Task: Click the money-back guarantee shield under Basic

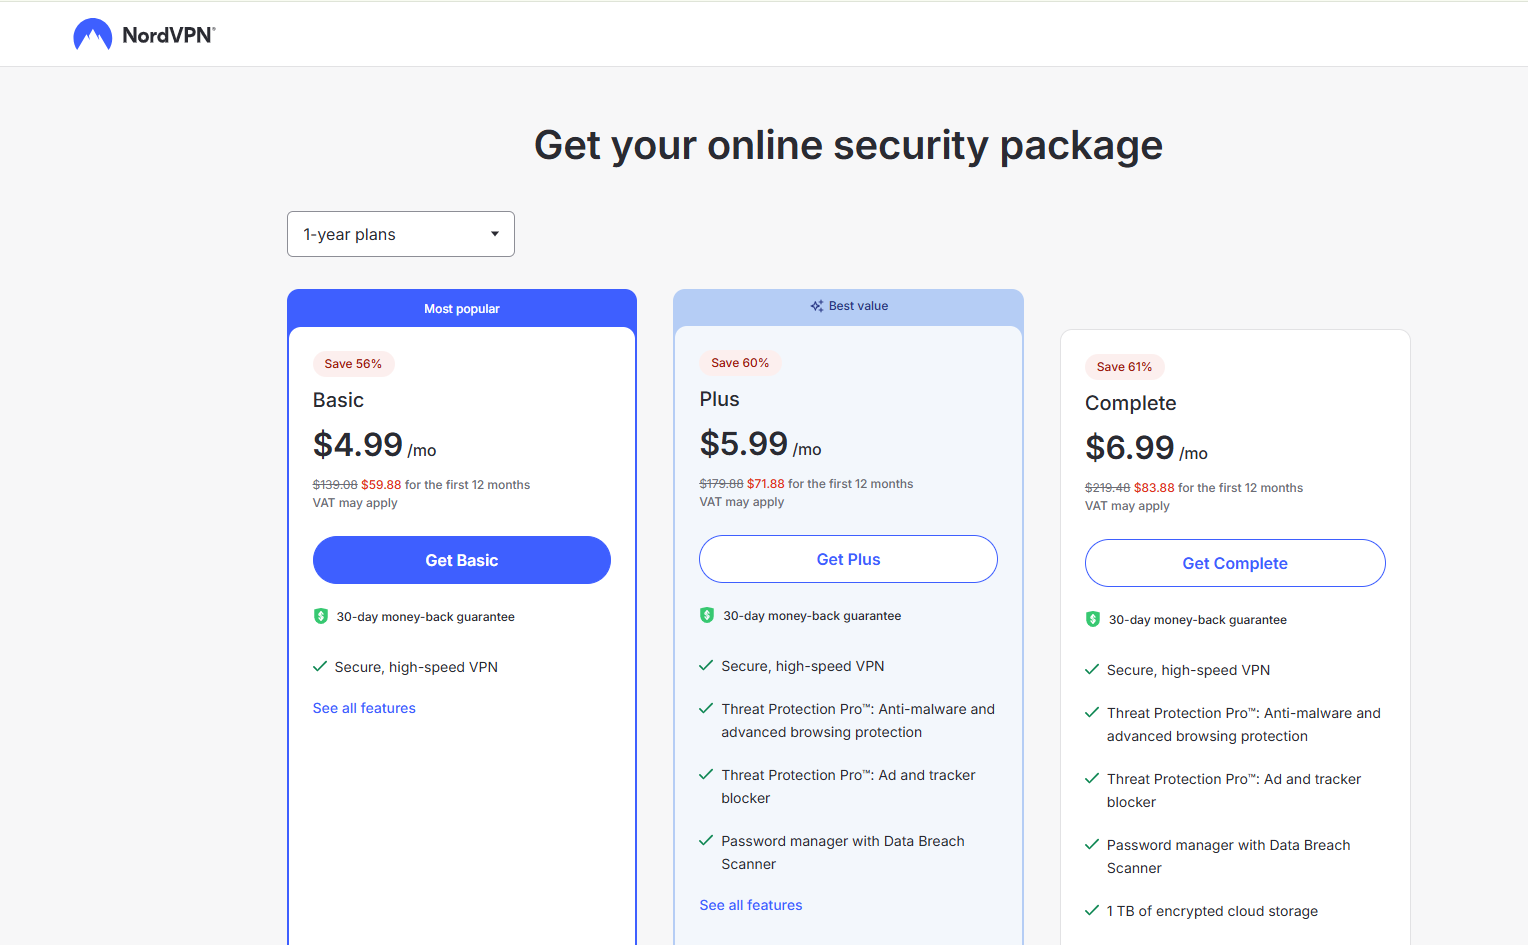Action: 320,616
